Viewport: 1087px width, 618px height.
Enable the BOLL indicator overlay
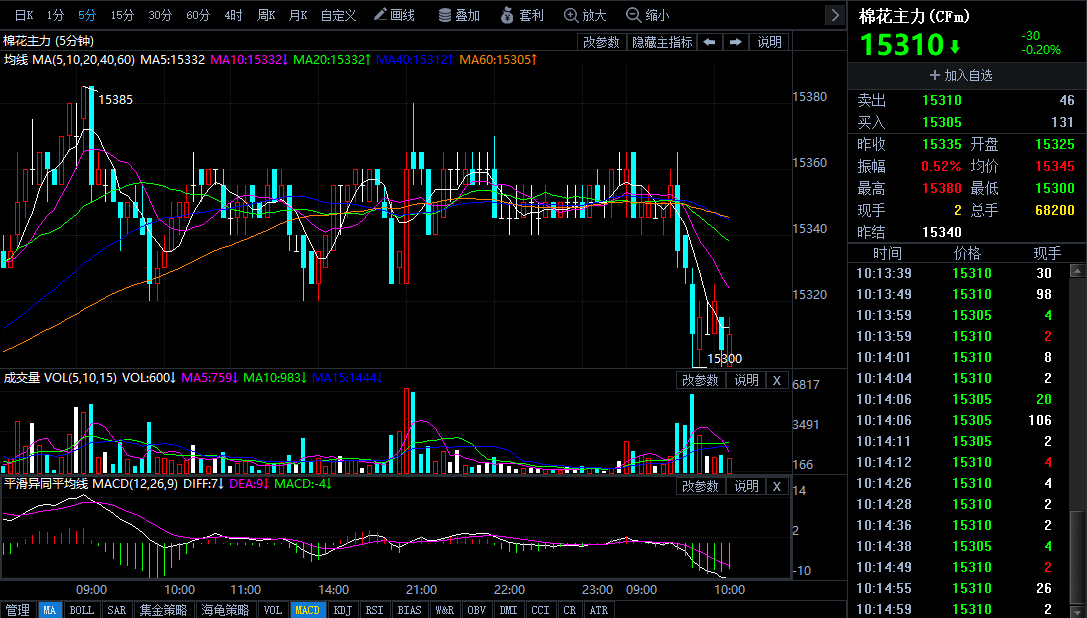(82, 609)
